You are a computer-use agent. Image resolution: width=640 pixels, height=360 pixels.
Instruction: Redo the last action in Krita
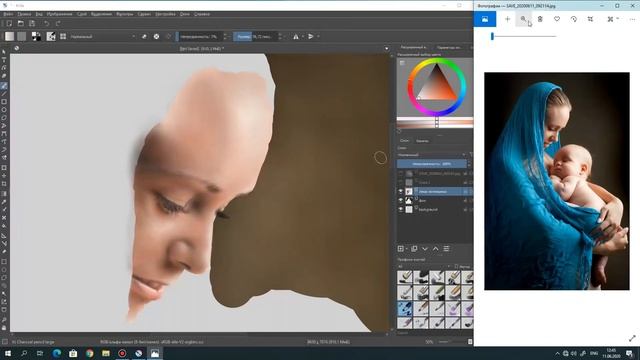coord(58,24)
